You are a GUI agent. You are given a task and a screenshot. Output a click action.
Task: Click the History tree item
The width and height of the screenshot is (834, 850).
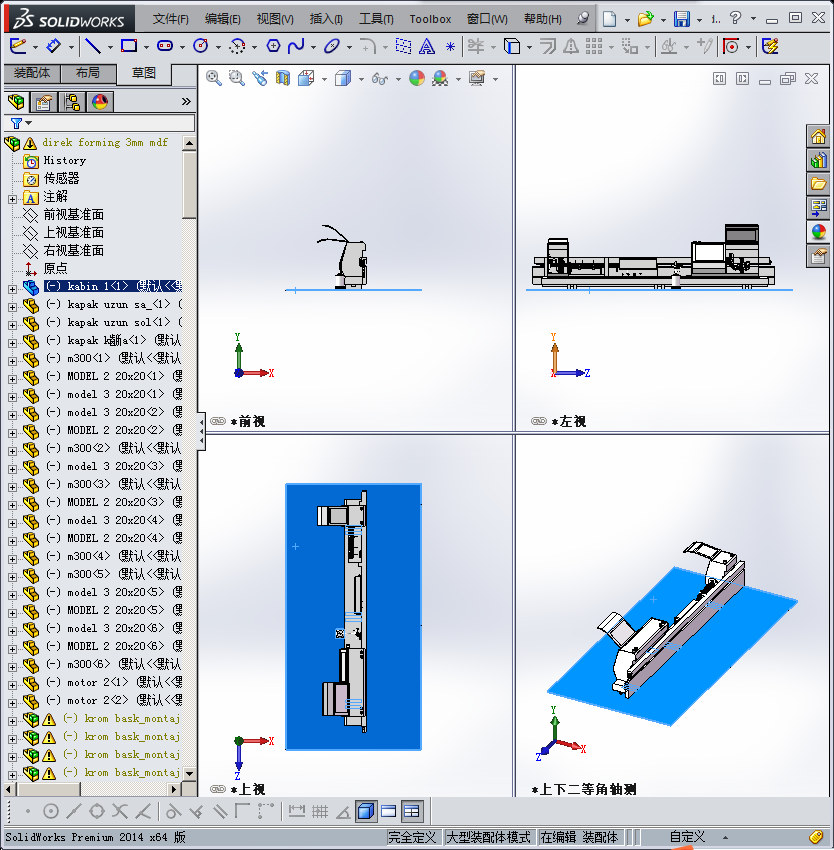pyautogui.click(x=65, y=160)
